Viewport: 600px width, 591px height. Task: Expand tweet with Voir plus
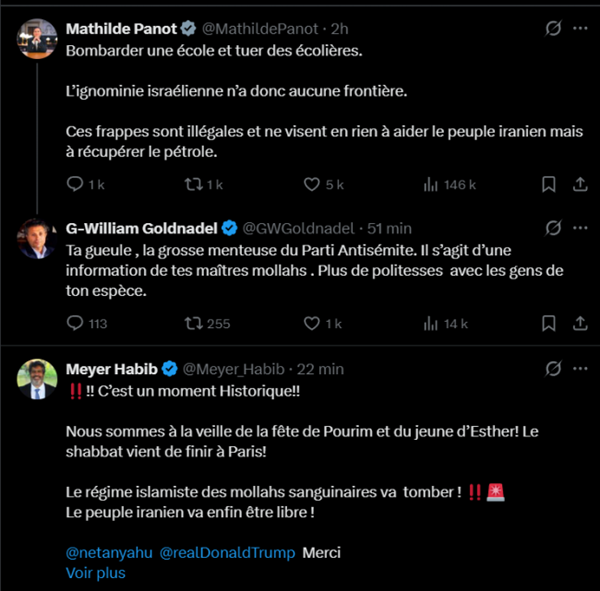coord(96,573)
